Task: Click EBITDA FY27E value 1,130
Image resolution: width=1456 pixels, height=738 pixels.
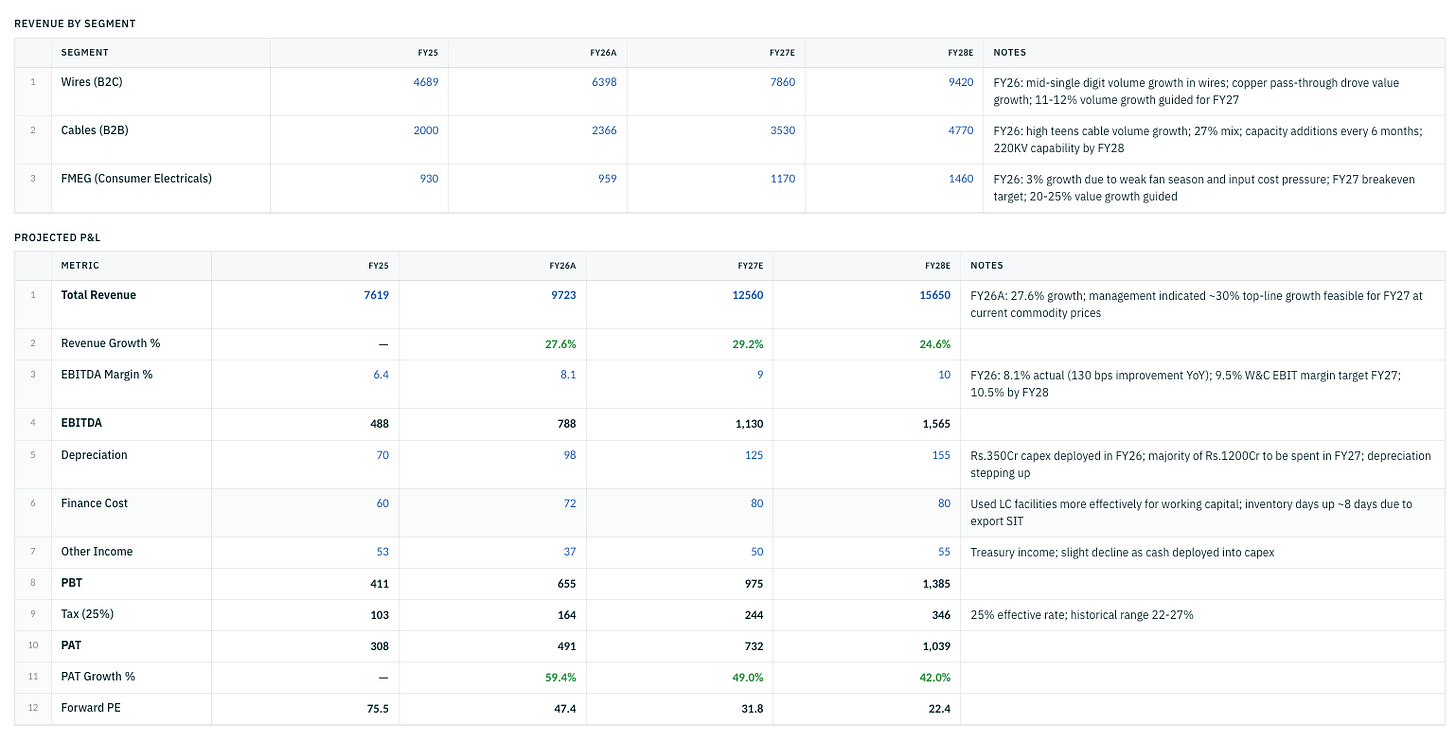Action: pos(749,423)
